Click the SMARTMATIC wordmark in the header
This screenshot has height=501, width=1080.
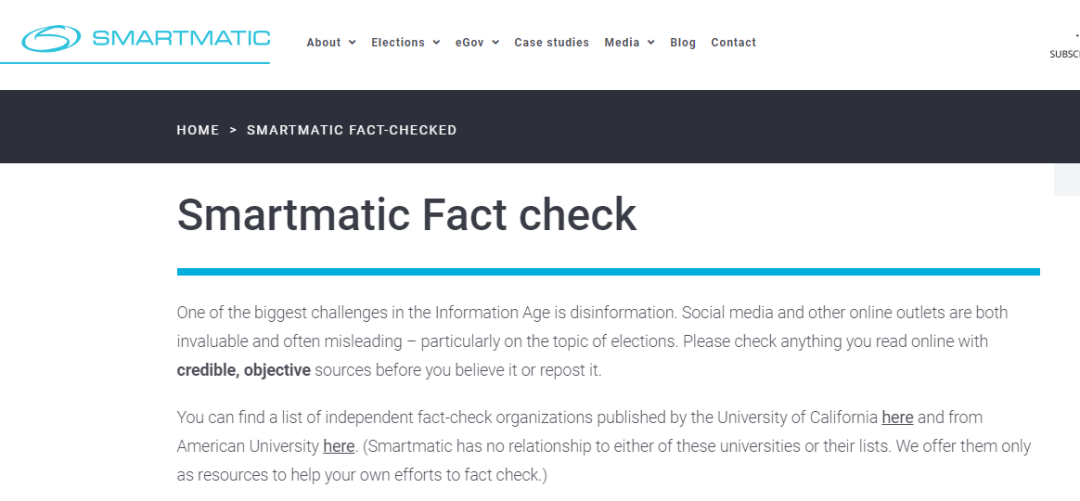181,38
